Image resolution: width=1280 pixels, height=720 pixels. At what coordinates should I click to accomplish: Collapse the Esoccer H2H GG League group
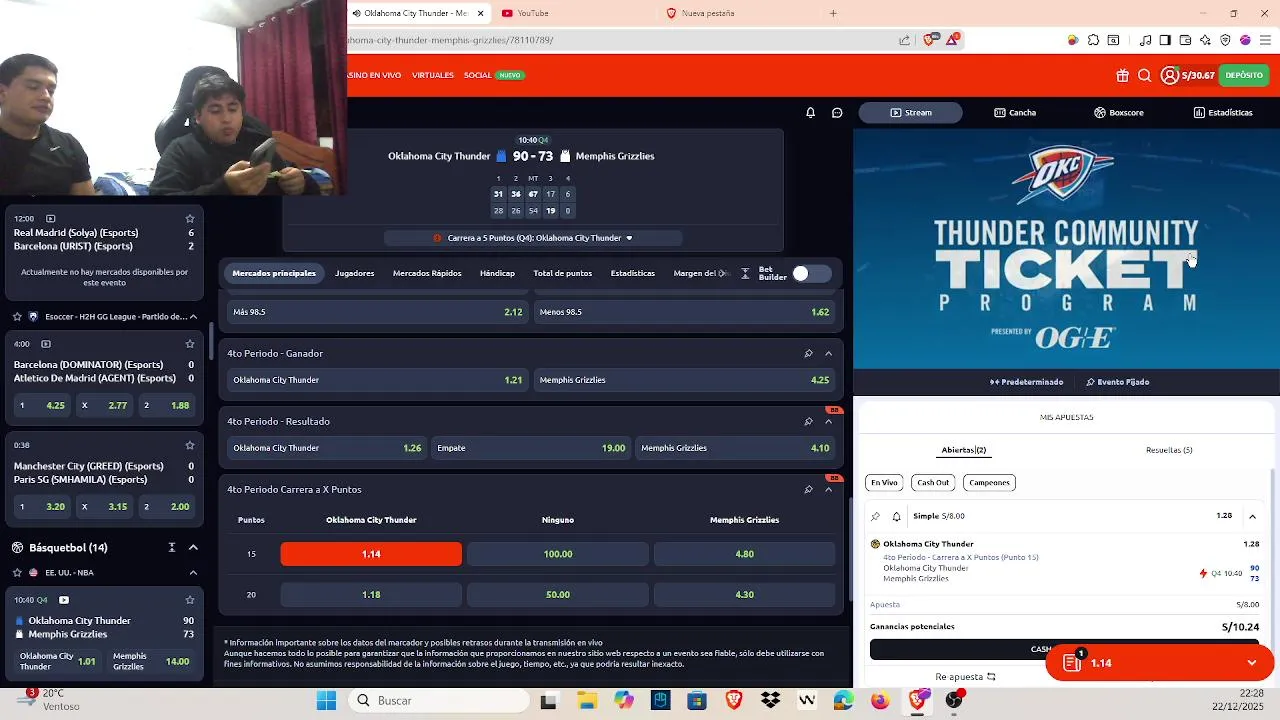[193, 317]
